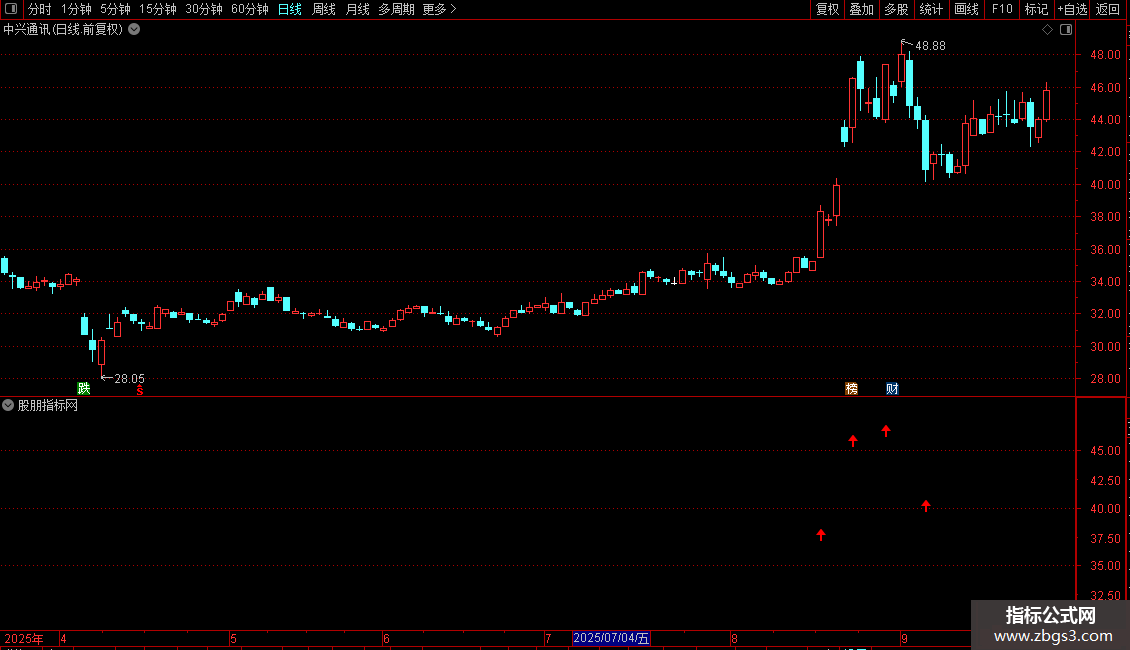Screen dimensions: 1130x650
Task: Click the 48.00 price axis label
Action: tap(1105, 55)
